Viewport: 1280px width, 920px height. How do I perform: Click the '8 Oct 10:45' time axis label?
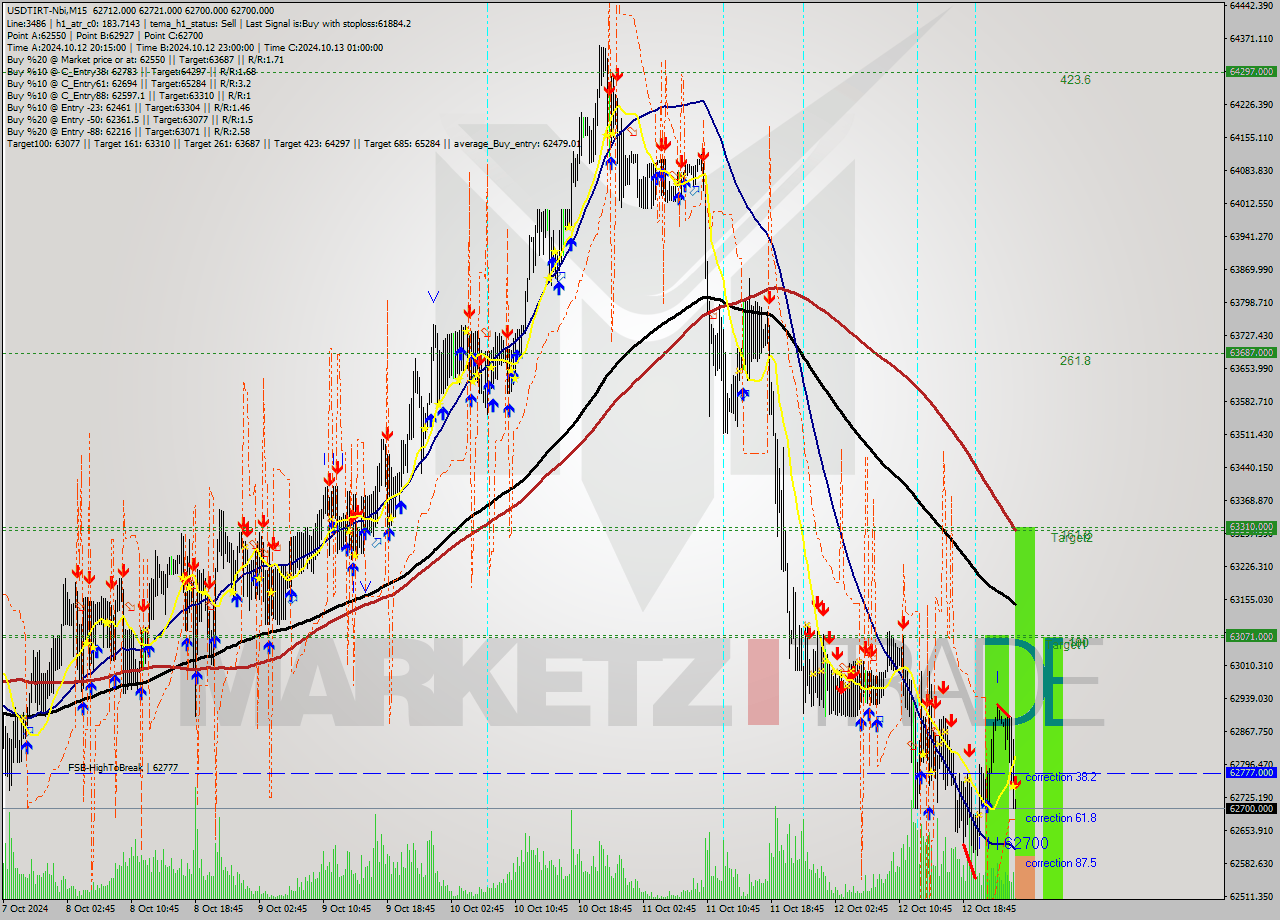tap(157, 910)
